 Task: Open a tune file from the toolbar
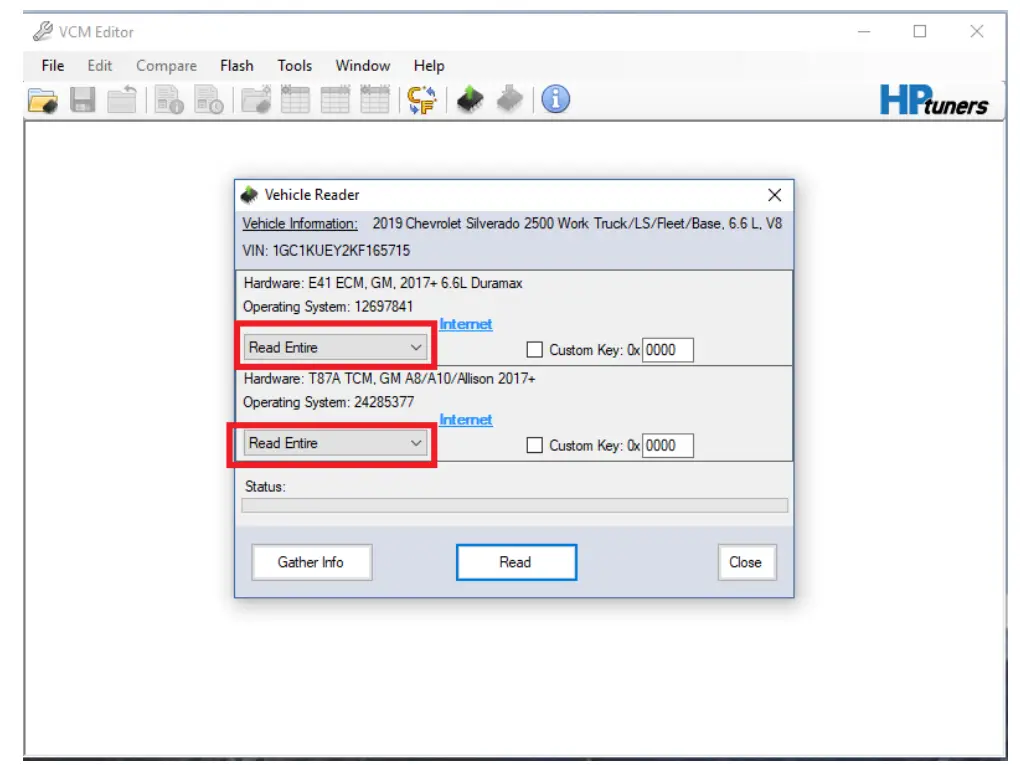pos(42,100)
